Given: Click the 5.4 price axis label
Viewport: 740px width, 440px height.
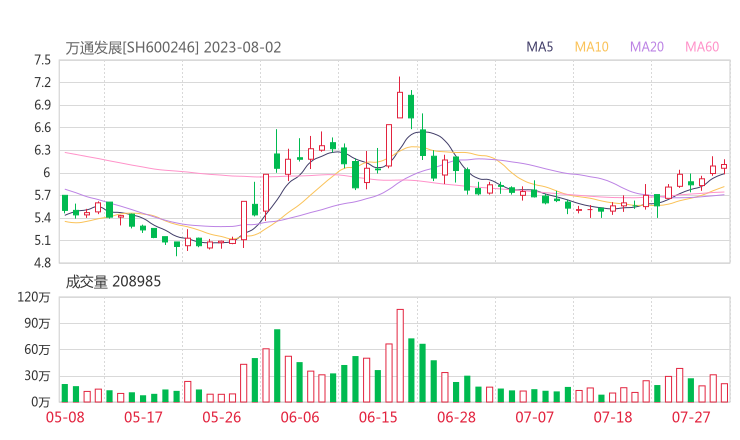Looking at the screenshot, I should [x=42, y=218].
